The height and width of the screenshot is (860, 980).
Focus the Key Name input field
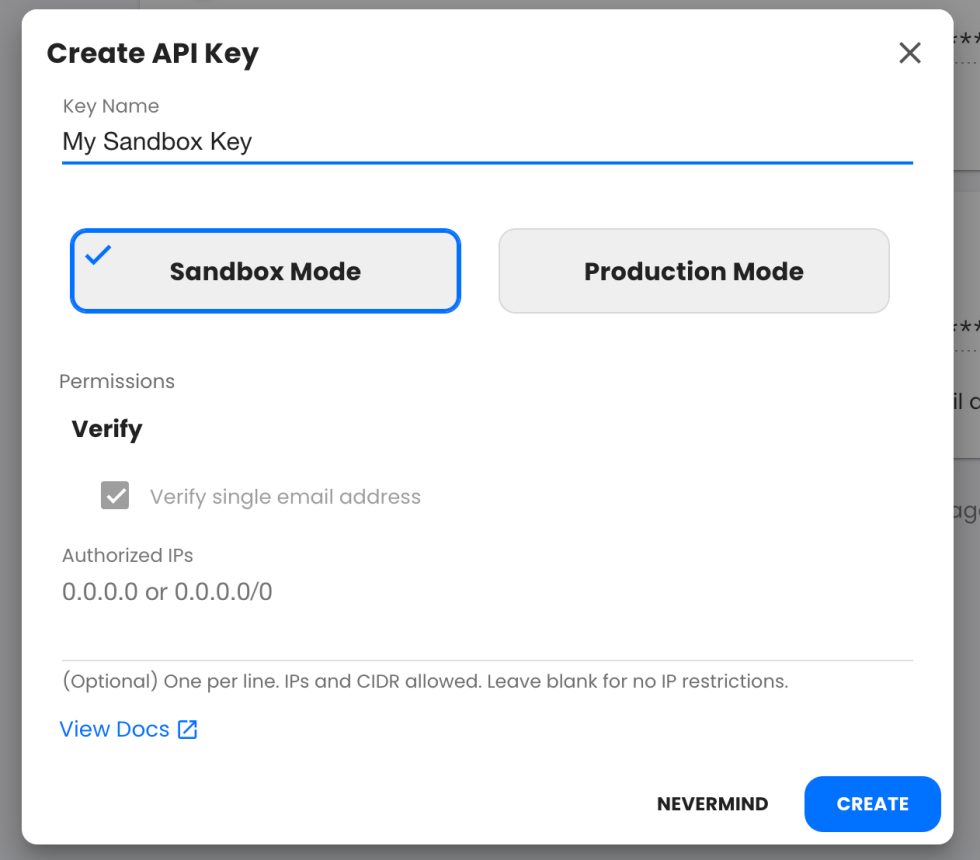click(x=486, y=142)
